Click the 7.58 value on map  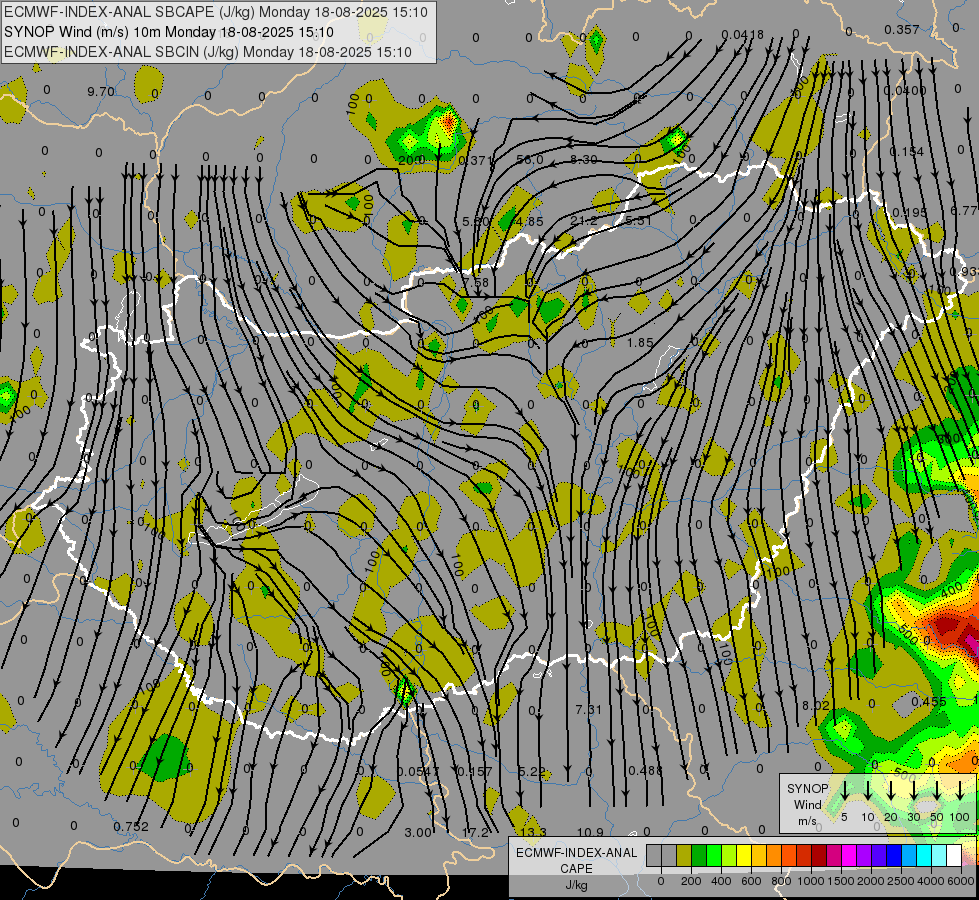tap(476, 282)
